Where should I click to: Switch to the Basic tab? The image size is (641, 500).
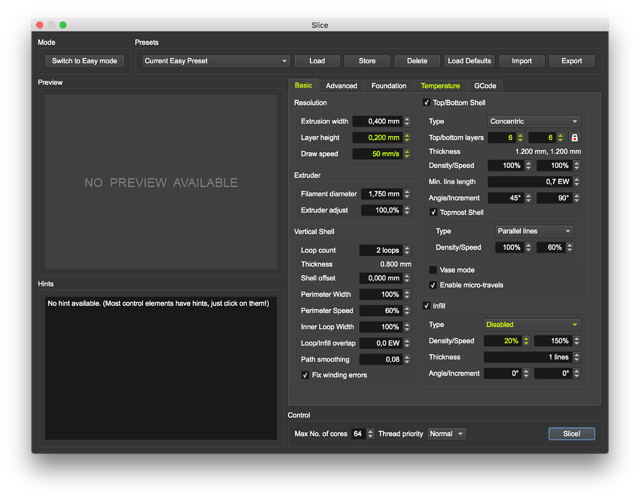click(303, 85)
